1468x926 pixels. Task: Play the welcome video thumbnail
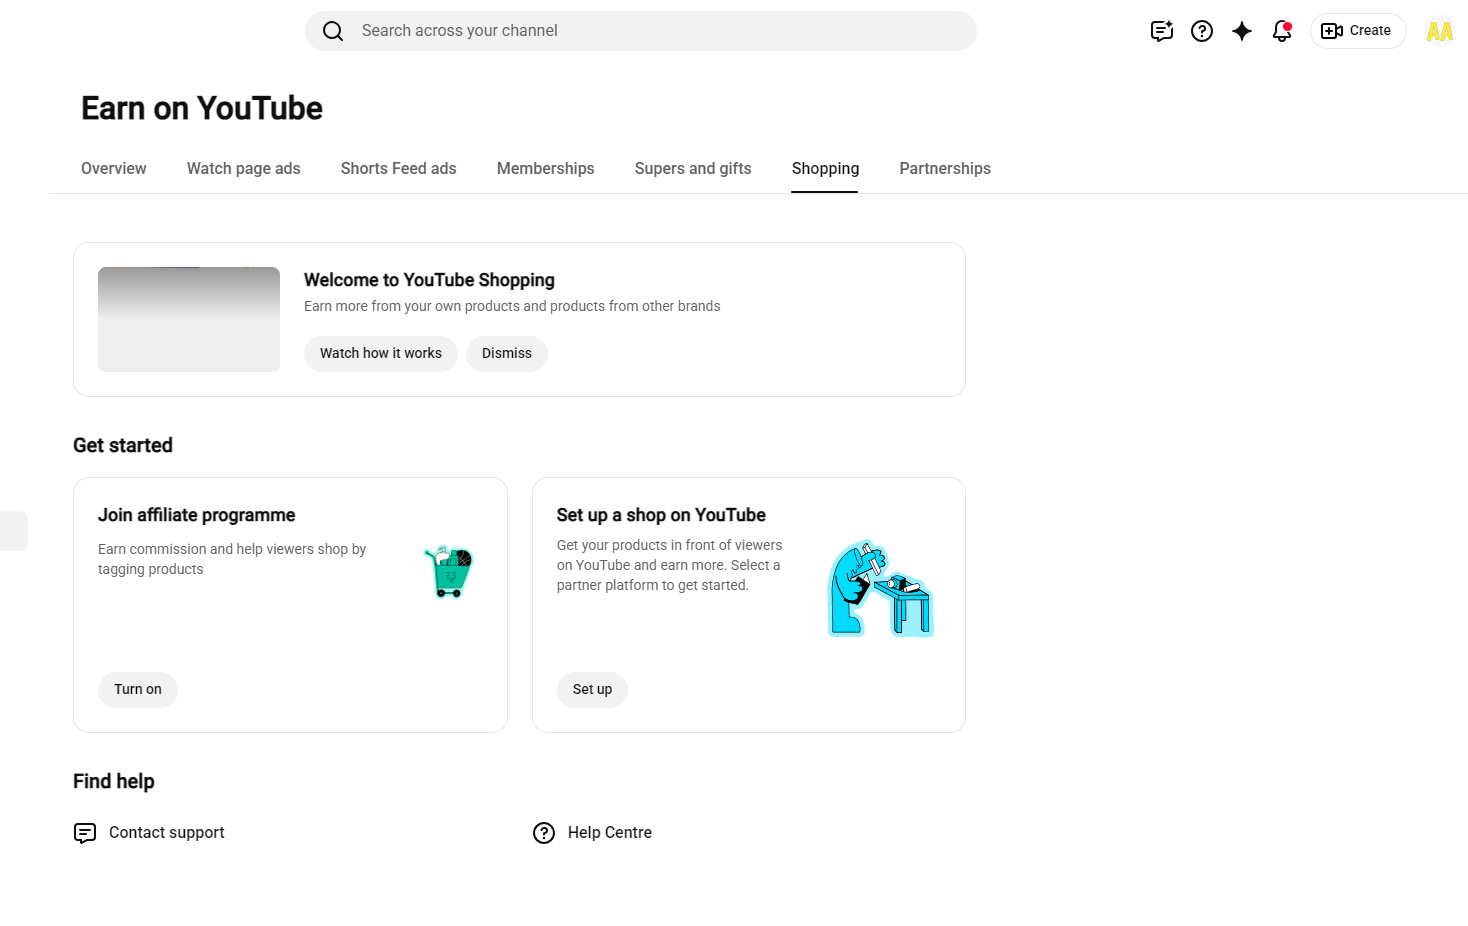[x=189, y=320]
